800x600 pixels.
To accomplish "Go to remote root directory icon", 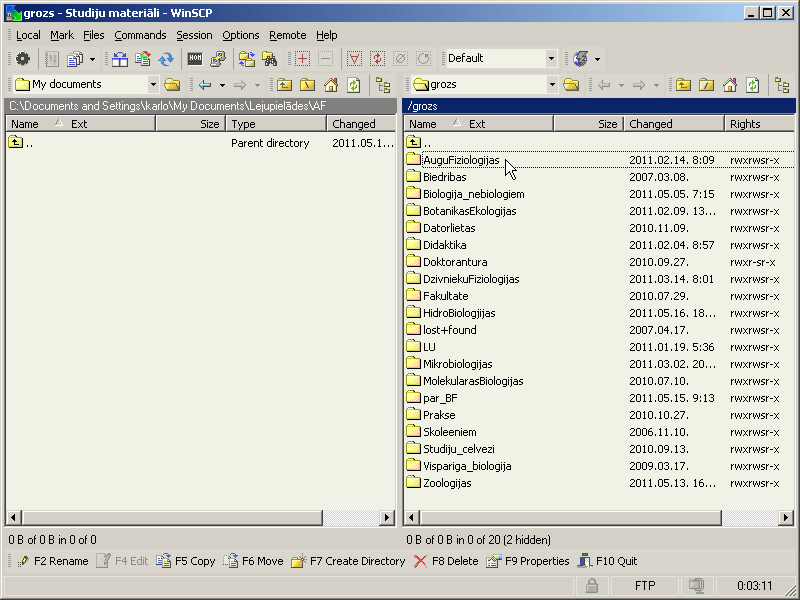I will point(707,85).
